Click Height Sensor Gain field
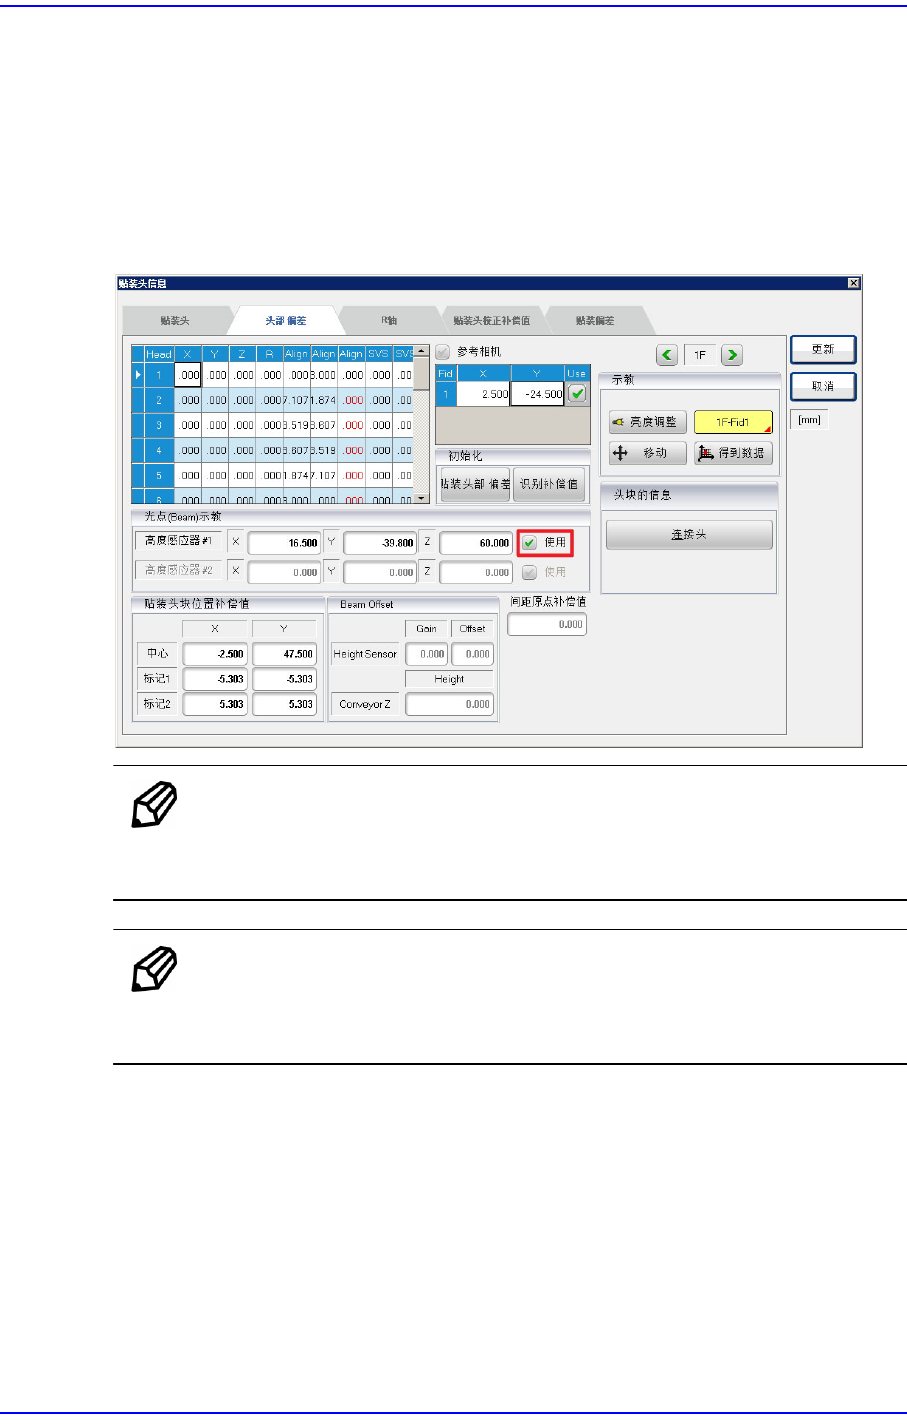The image size is (907, 1424). [x=426, y=654]
